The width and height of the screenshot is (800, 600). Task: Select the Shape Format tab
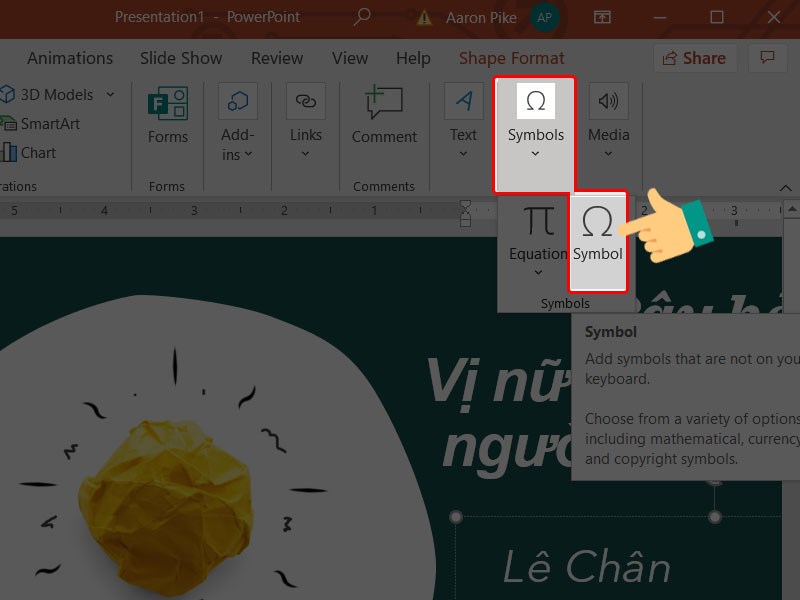coord(511,58)
